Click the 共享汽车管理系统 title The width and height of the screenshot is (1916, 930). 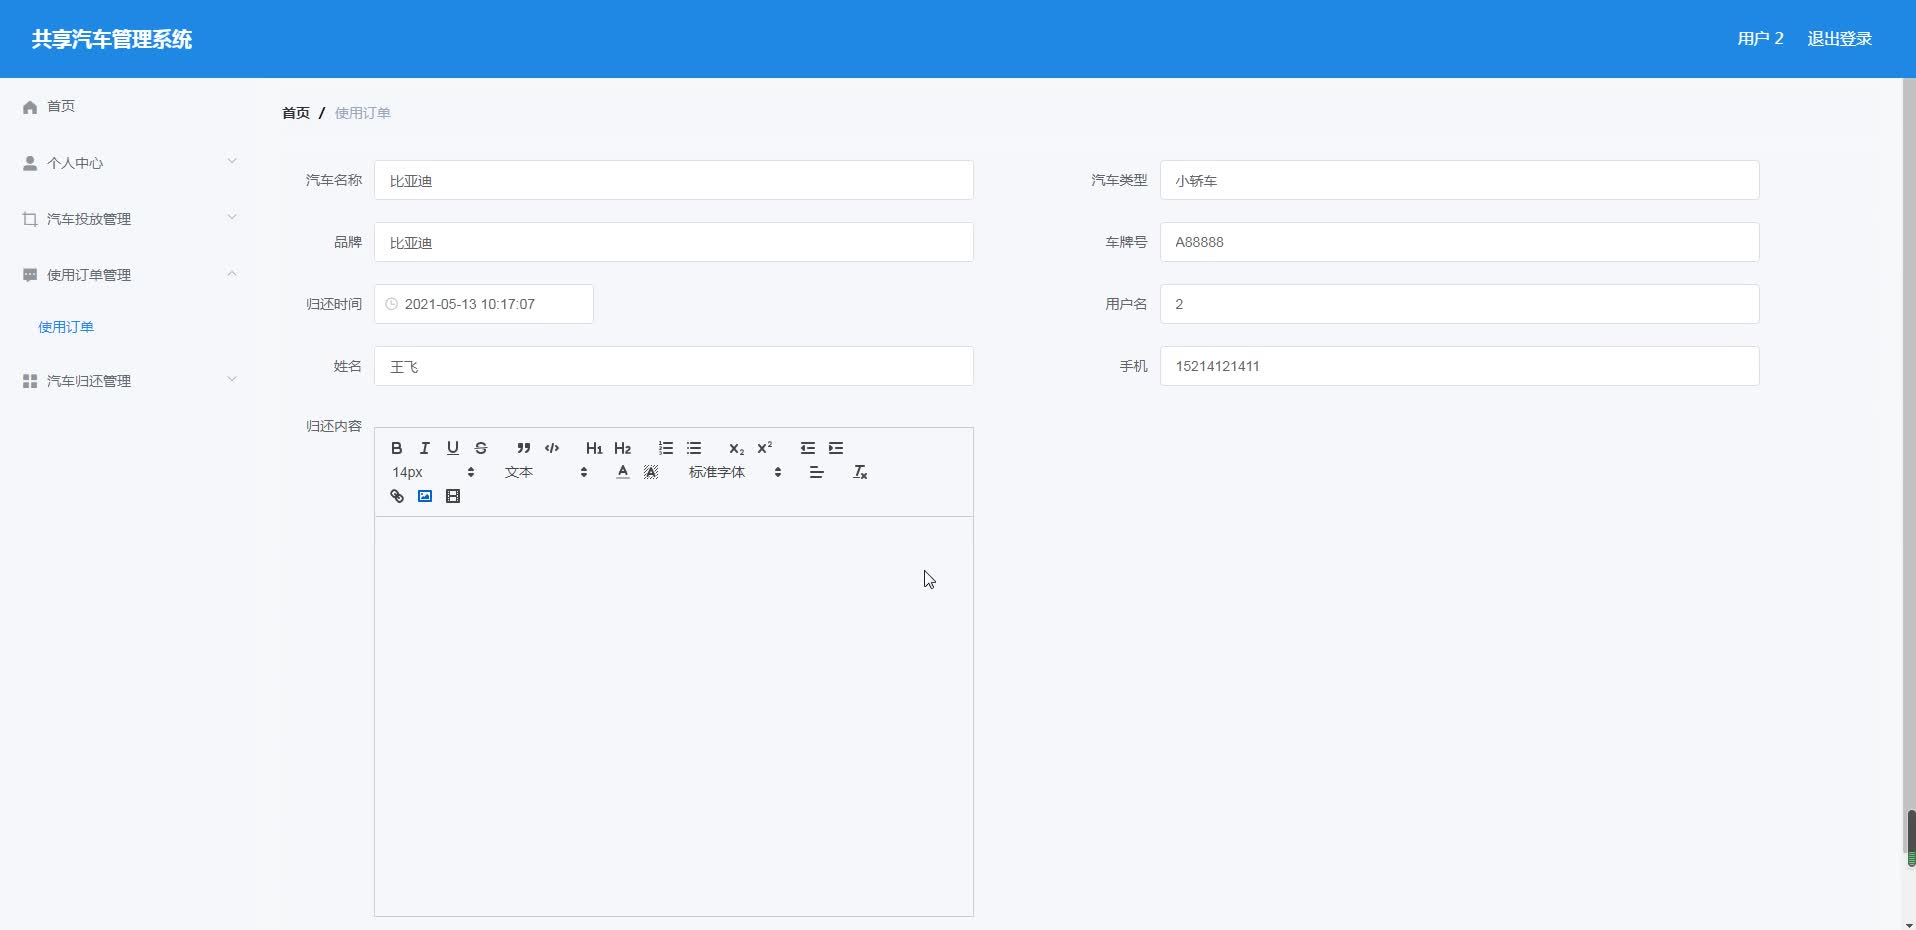coord(112,39)
